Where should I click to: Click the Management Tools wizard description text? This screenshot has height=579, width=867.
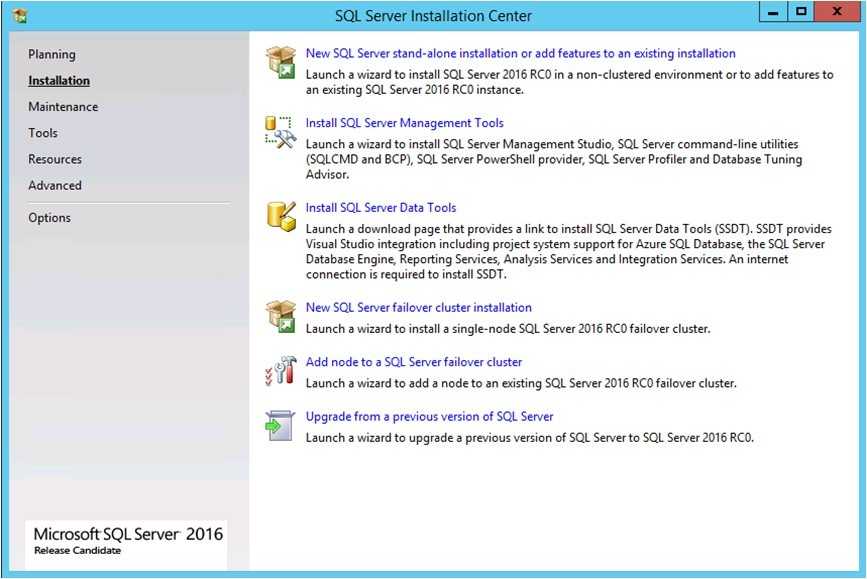(554, 159)
